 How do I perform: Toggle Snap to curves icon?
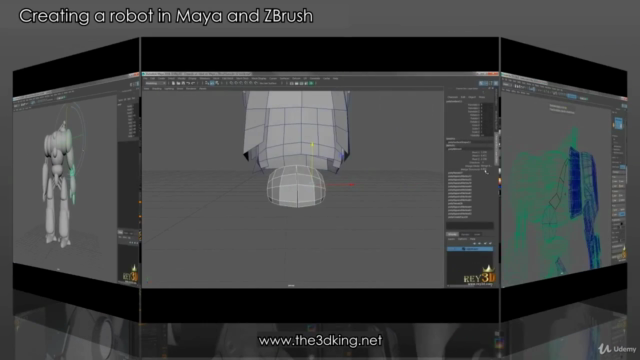[x=236, y=83]
